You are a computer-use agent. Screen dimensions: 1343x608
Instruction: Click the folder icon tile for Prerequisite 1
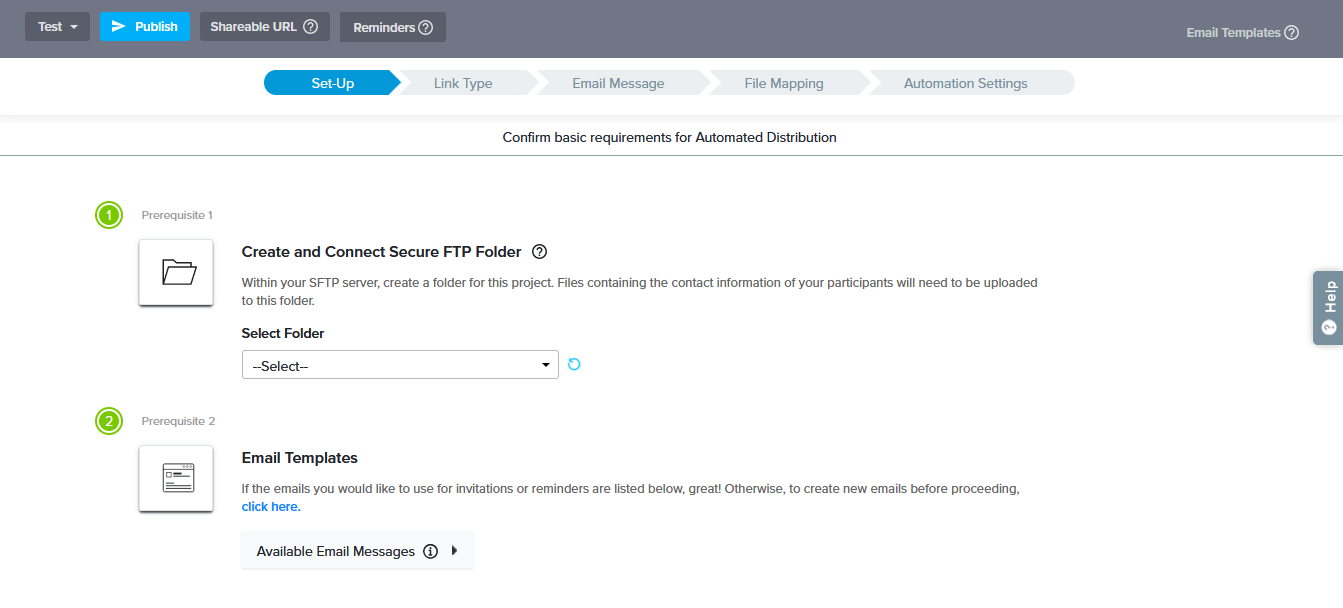pos(176,272)
